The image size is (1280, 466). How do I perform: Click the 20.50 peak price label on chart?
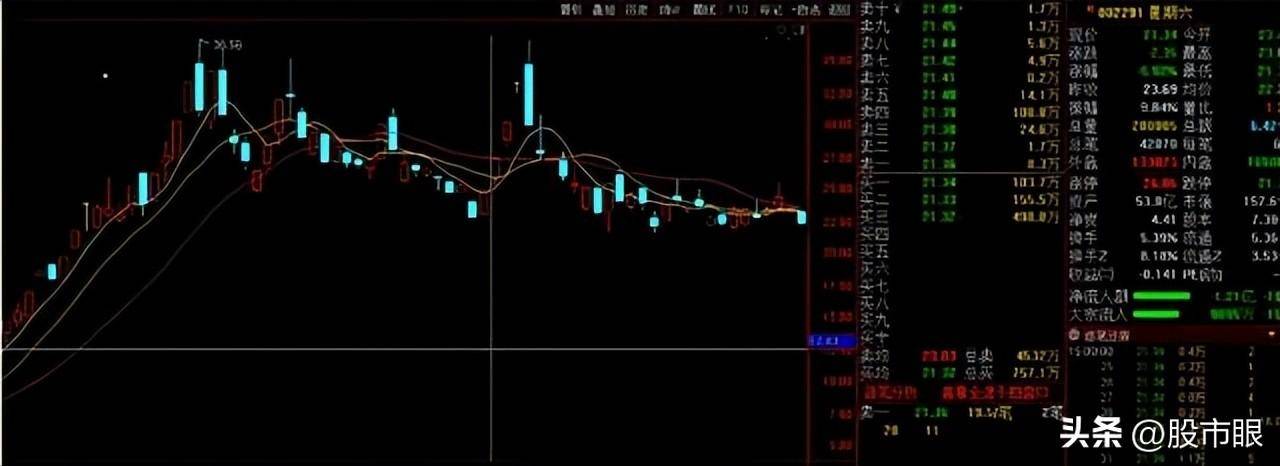pyautogui.click(x=229, y=45)
